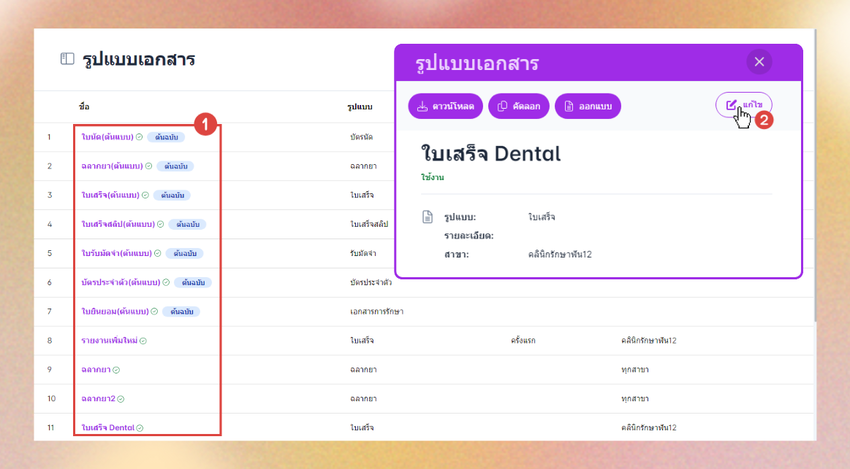Screen dimensions: 850x469
Task: Click green check icon next to รายงานเพิ่มใหม่
Action: pos(143,341)
